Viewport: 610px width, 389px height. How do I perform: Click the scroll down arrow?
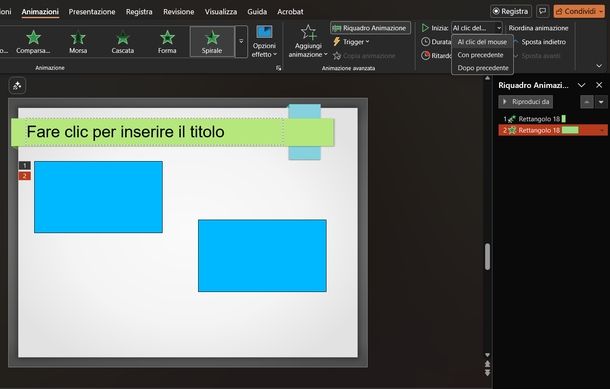point(487,355)
